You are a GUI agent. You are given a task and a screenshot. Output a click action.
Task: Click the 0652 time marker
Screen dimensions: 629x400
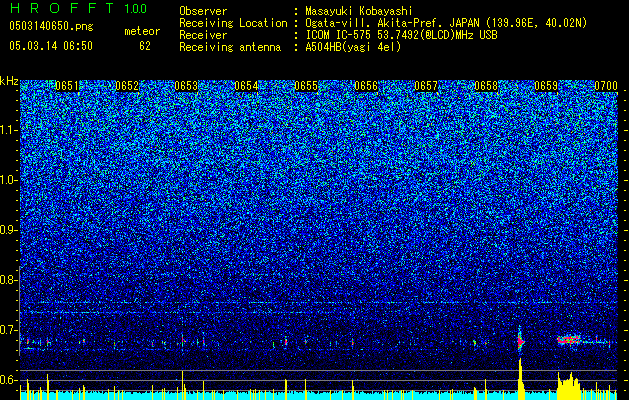coord(127,86)
